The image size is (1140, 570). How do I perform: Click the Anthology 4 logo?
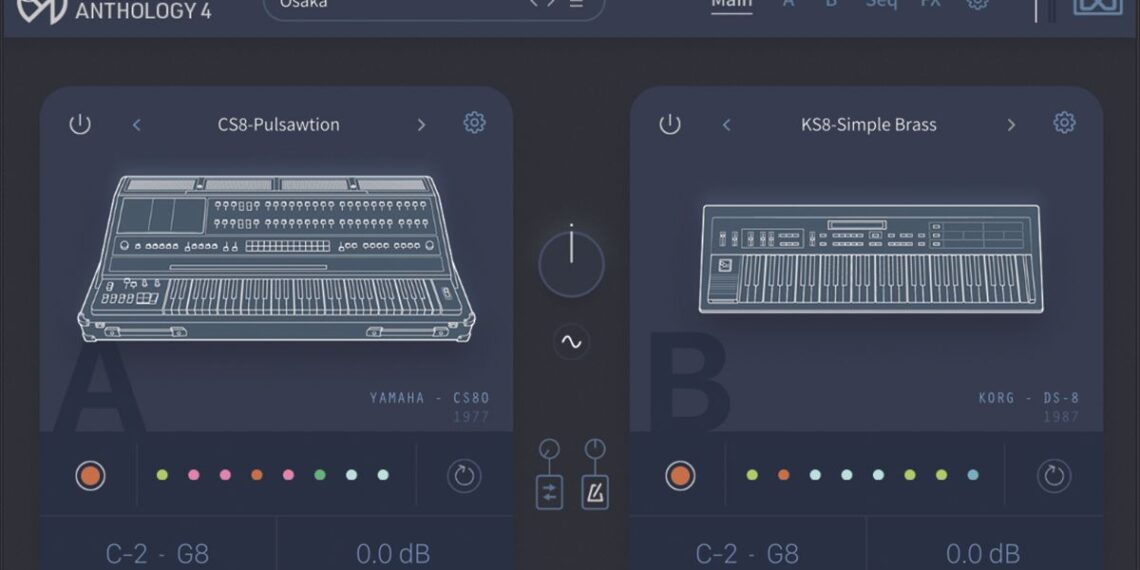tap(114, 11)
